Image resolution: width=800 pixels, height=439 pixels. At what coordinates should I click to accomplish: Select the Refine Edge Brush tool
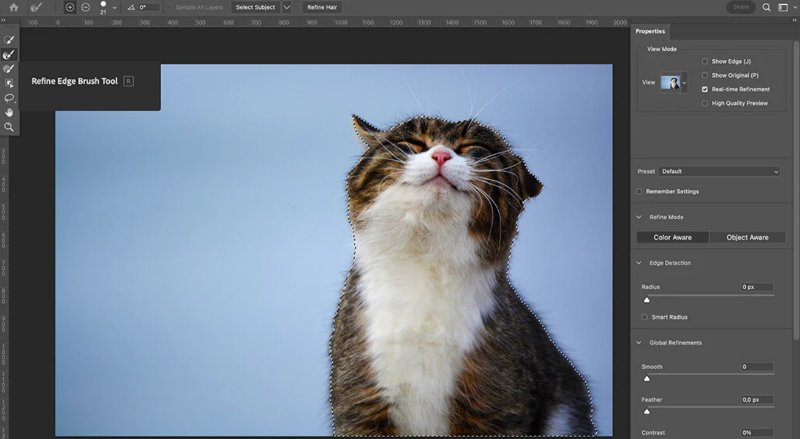tap(9, 55)
